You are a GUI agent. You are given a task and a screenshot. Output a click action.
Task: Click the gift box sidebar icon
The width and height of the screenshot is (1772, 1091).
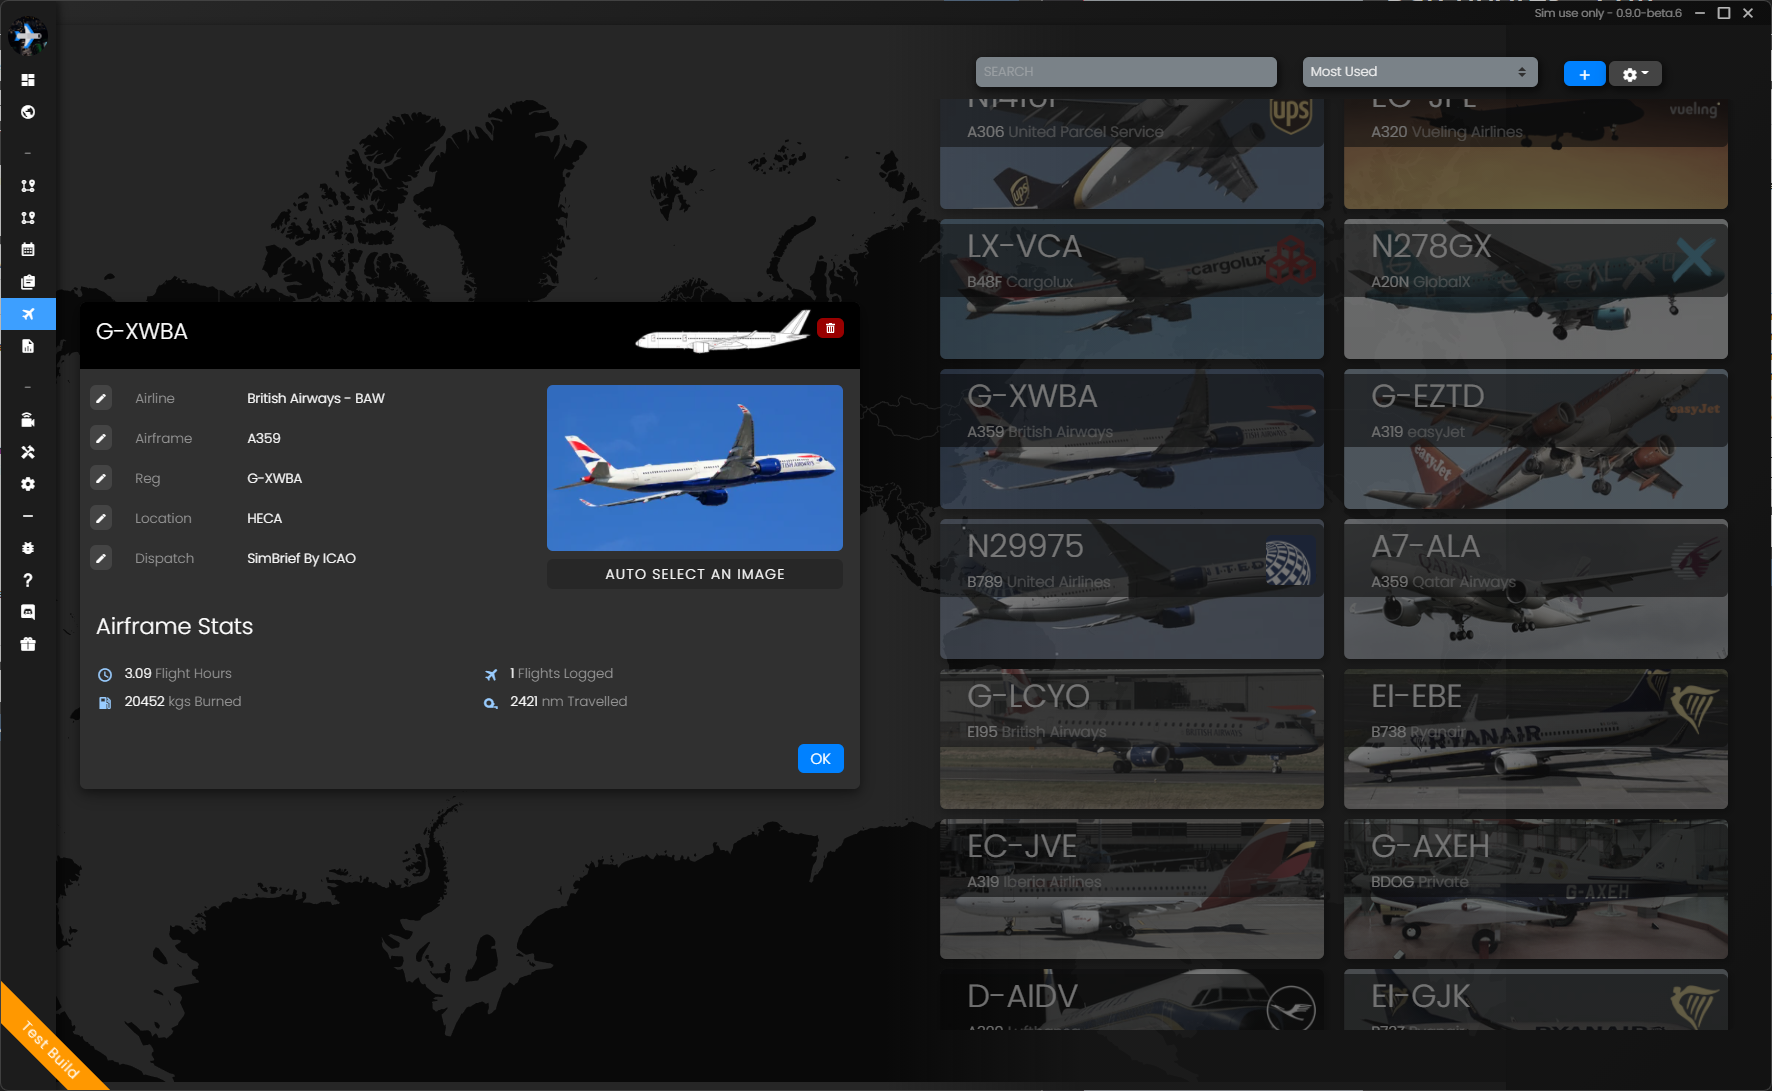pyautogui.click(x=28, y=644)
